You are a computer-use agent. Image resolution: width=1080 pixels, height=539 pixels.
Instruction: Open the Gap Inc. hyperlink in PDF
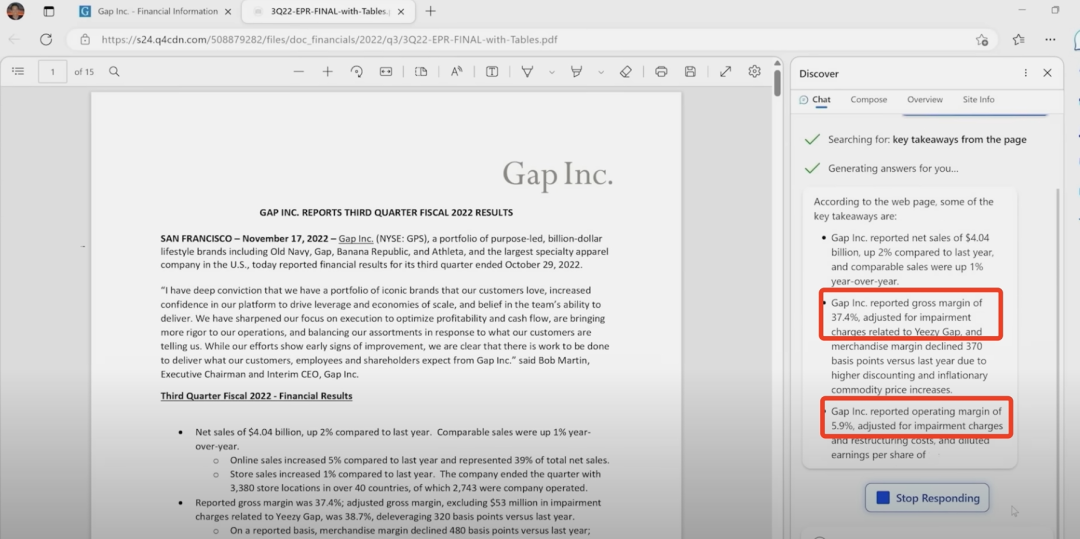coord(356,238)
